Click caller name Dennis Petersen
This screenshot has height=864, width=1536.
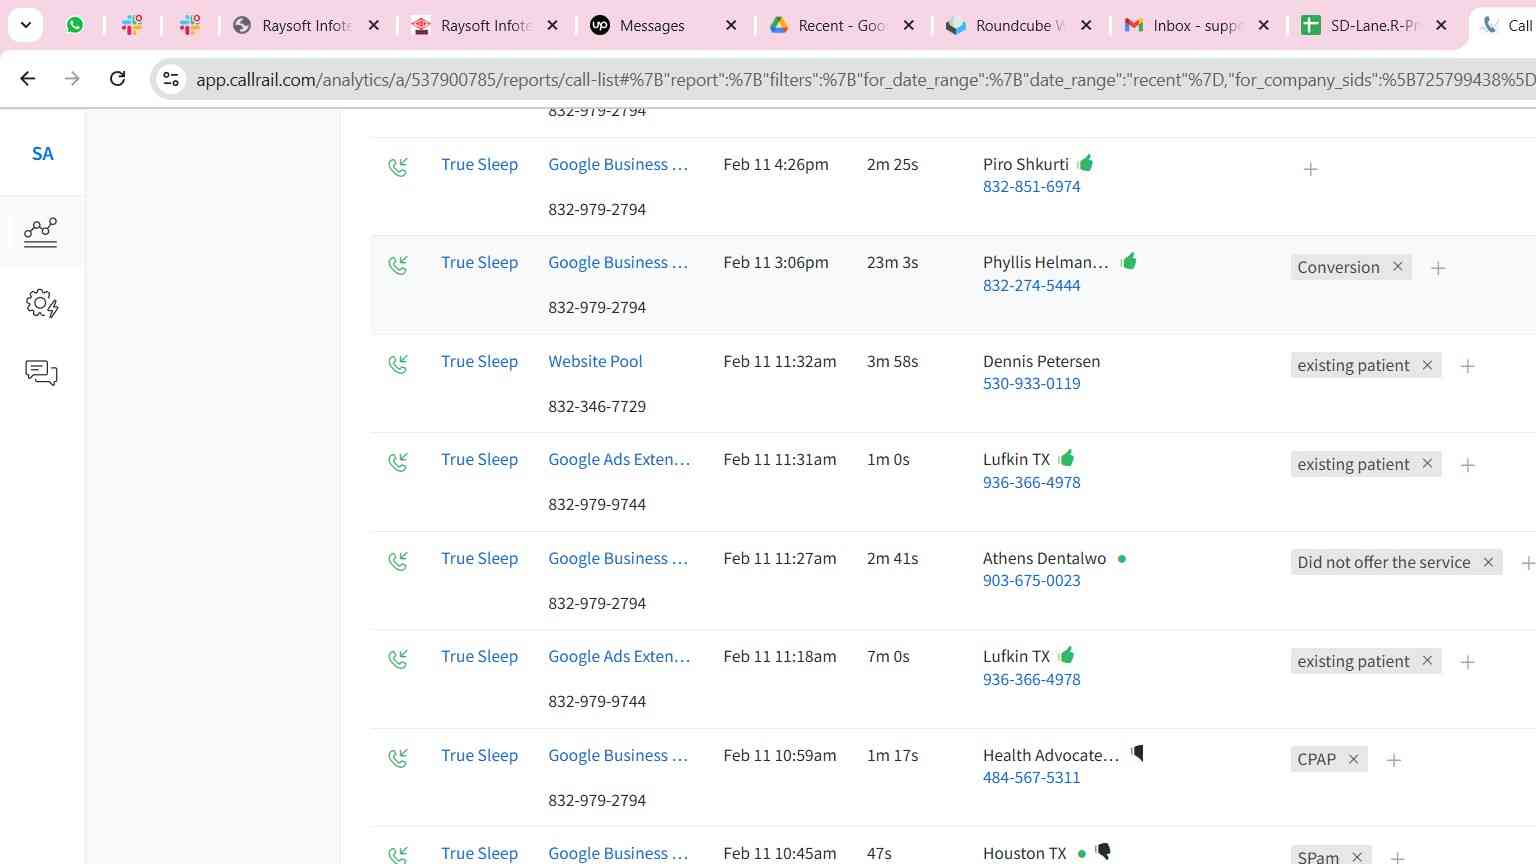point(1041,361)
